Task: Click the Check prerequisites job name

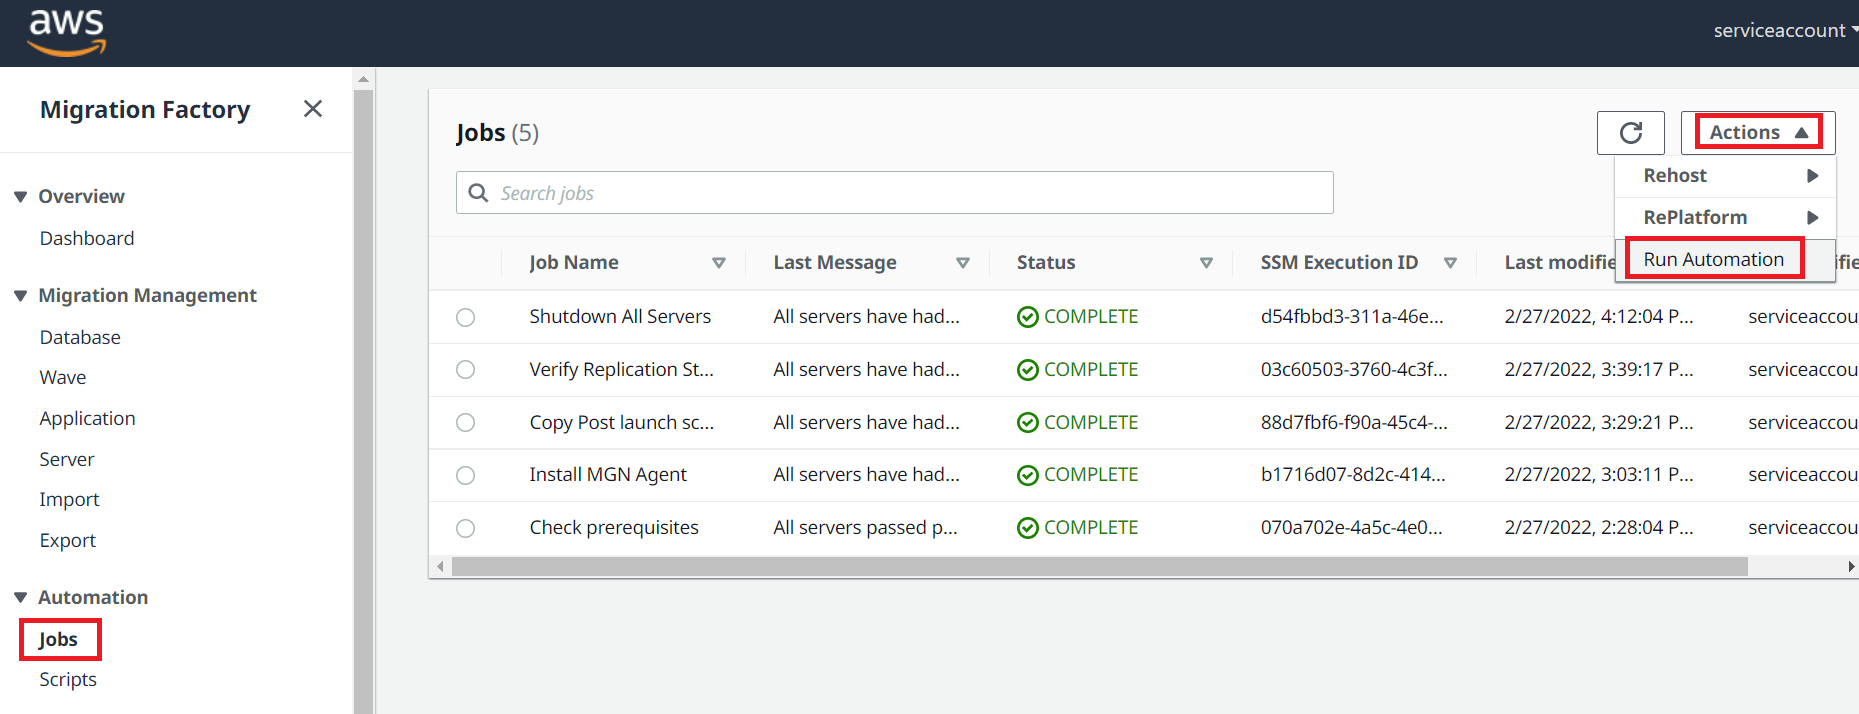Action: [614, 527]
